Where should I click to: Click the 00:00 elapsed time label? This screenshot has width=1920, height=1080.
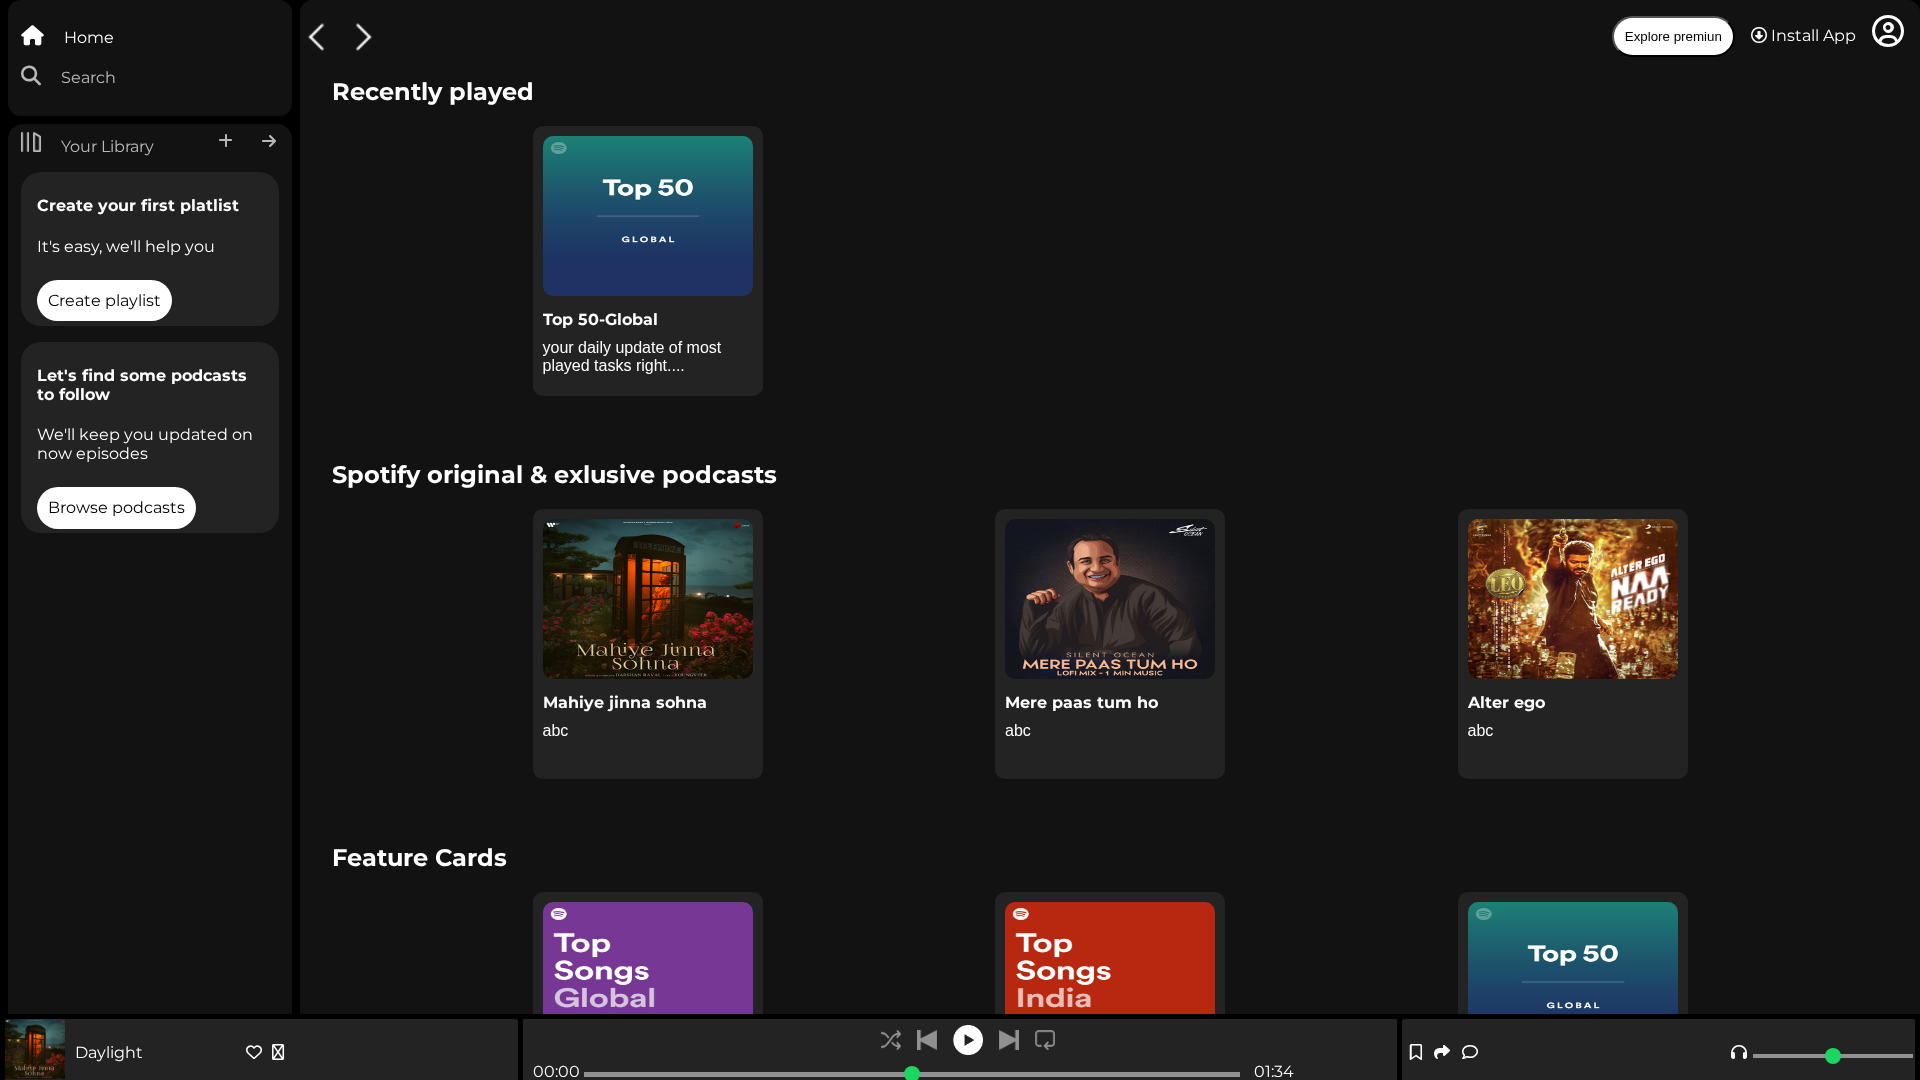coord(556,1071)
